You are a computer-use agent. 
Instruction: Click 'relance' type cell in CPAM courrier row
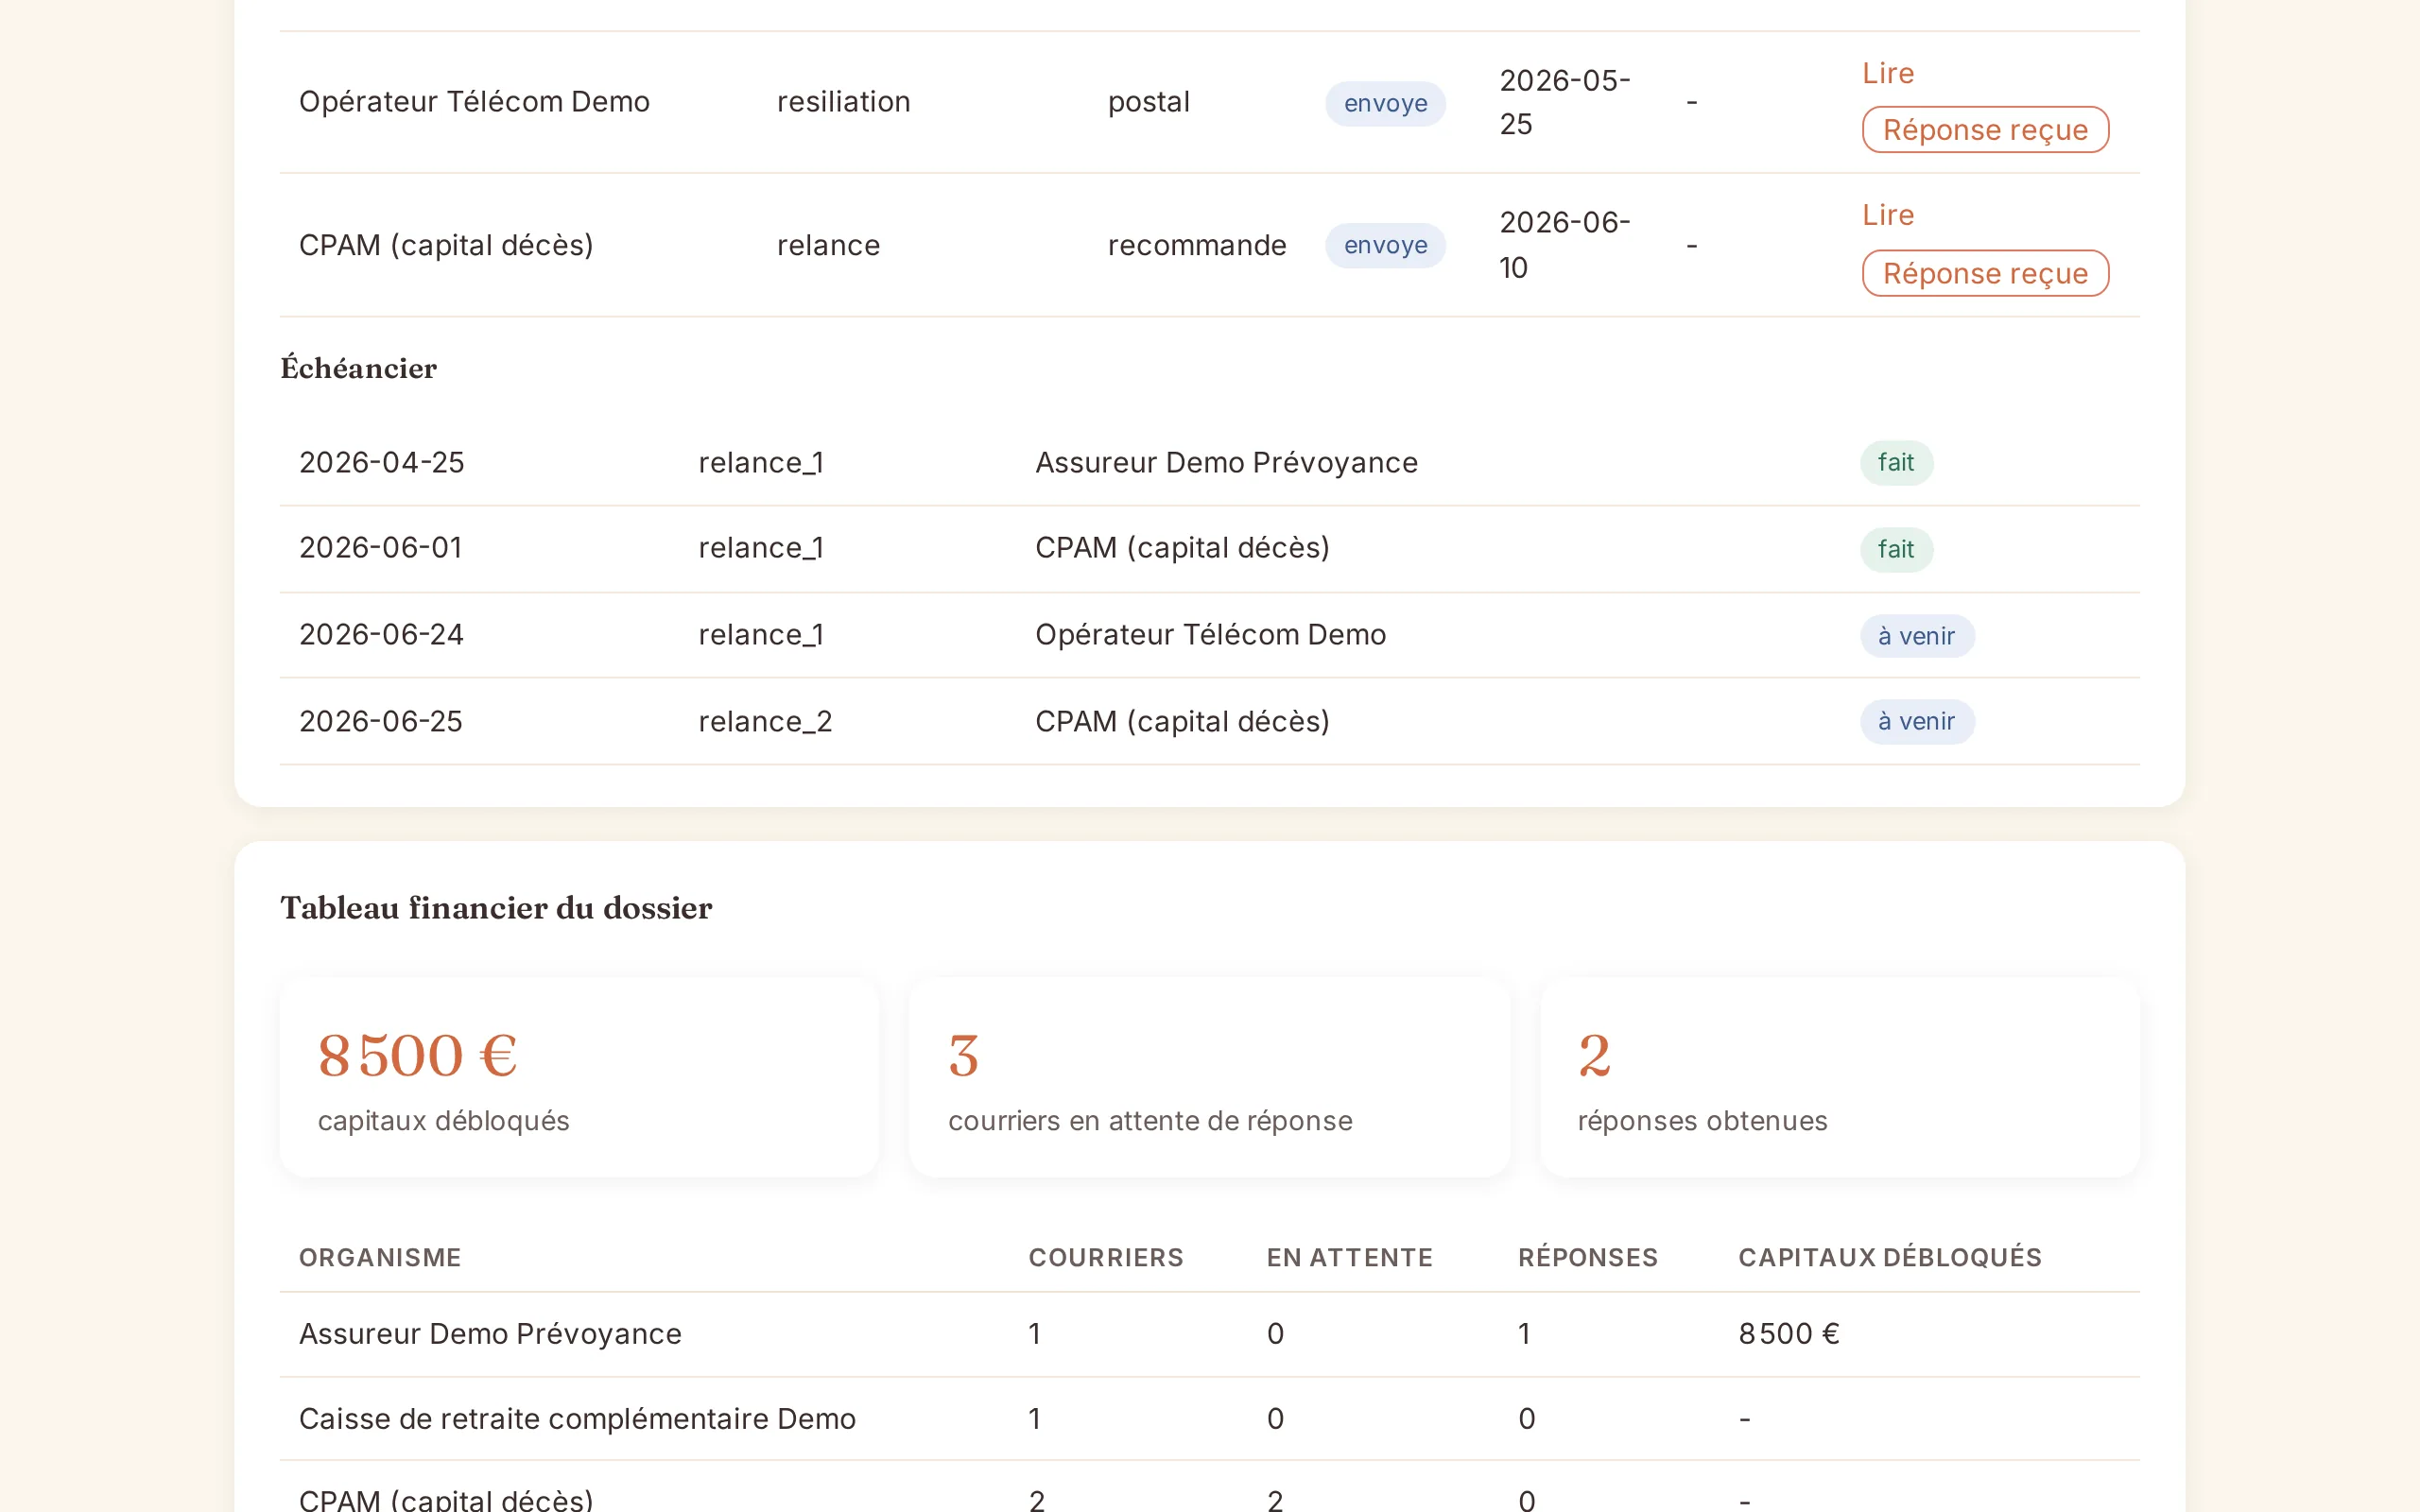(828, 245)
